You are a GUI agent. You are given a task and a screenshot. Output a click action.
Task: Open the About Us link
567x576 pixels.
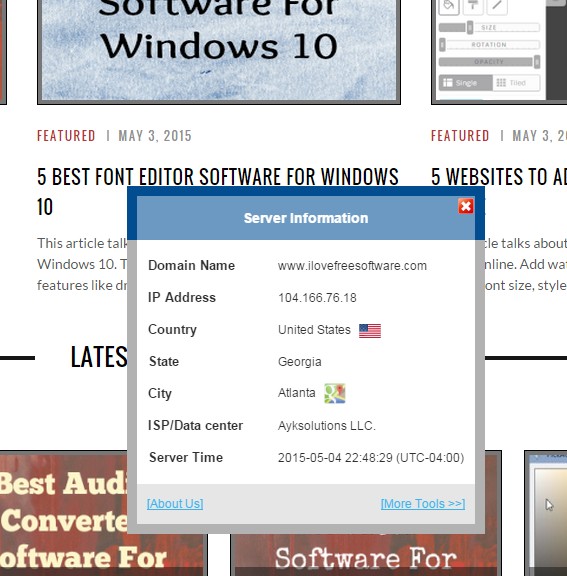175,503
